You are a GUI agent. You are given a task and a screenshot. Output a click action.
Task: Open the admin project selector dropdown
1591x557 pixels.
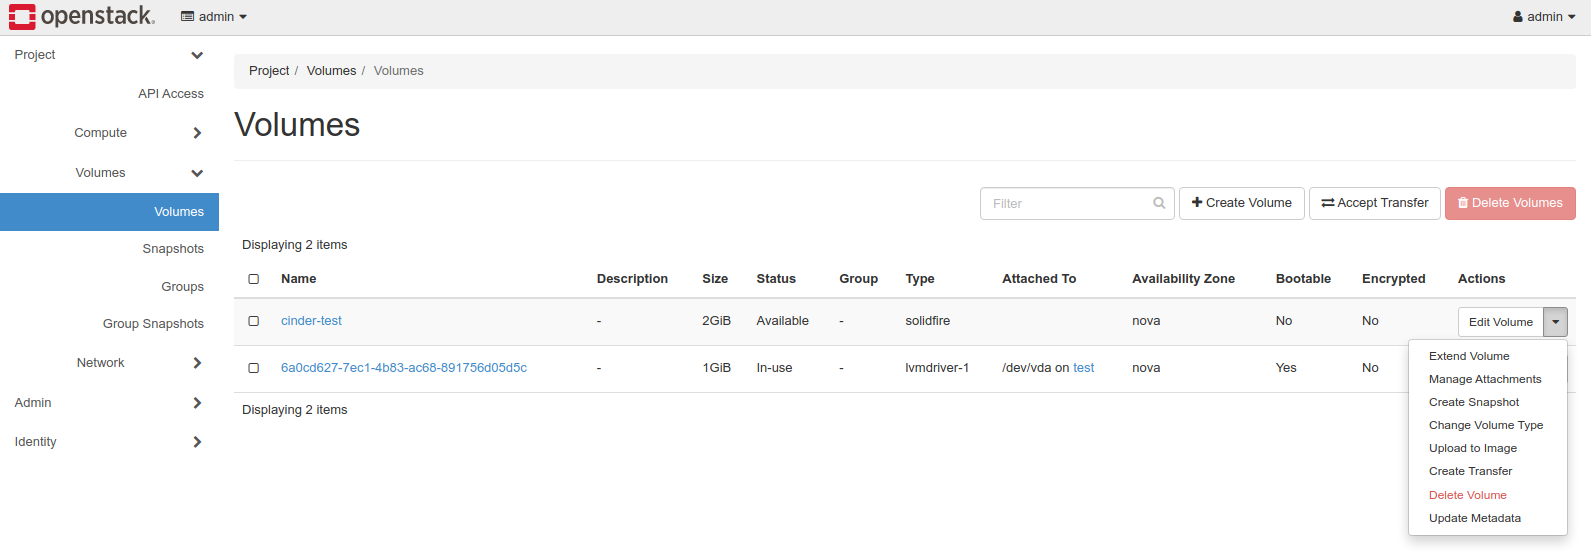(214, 17)
